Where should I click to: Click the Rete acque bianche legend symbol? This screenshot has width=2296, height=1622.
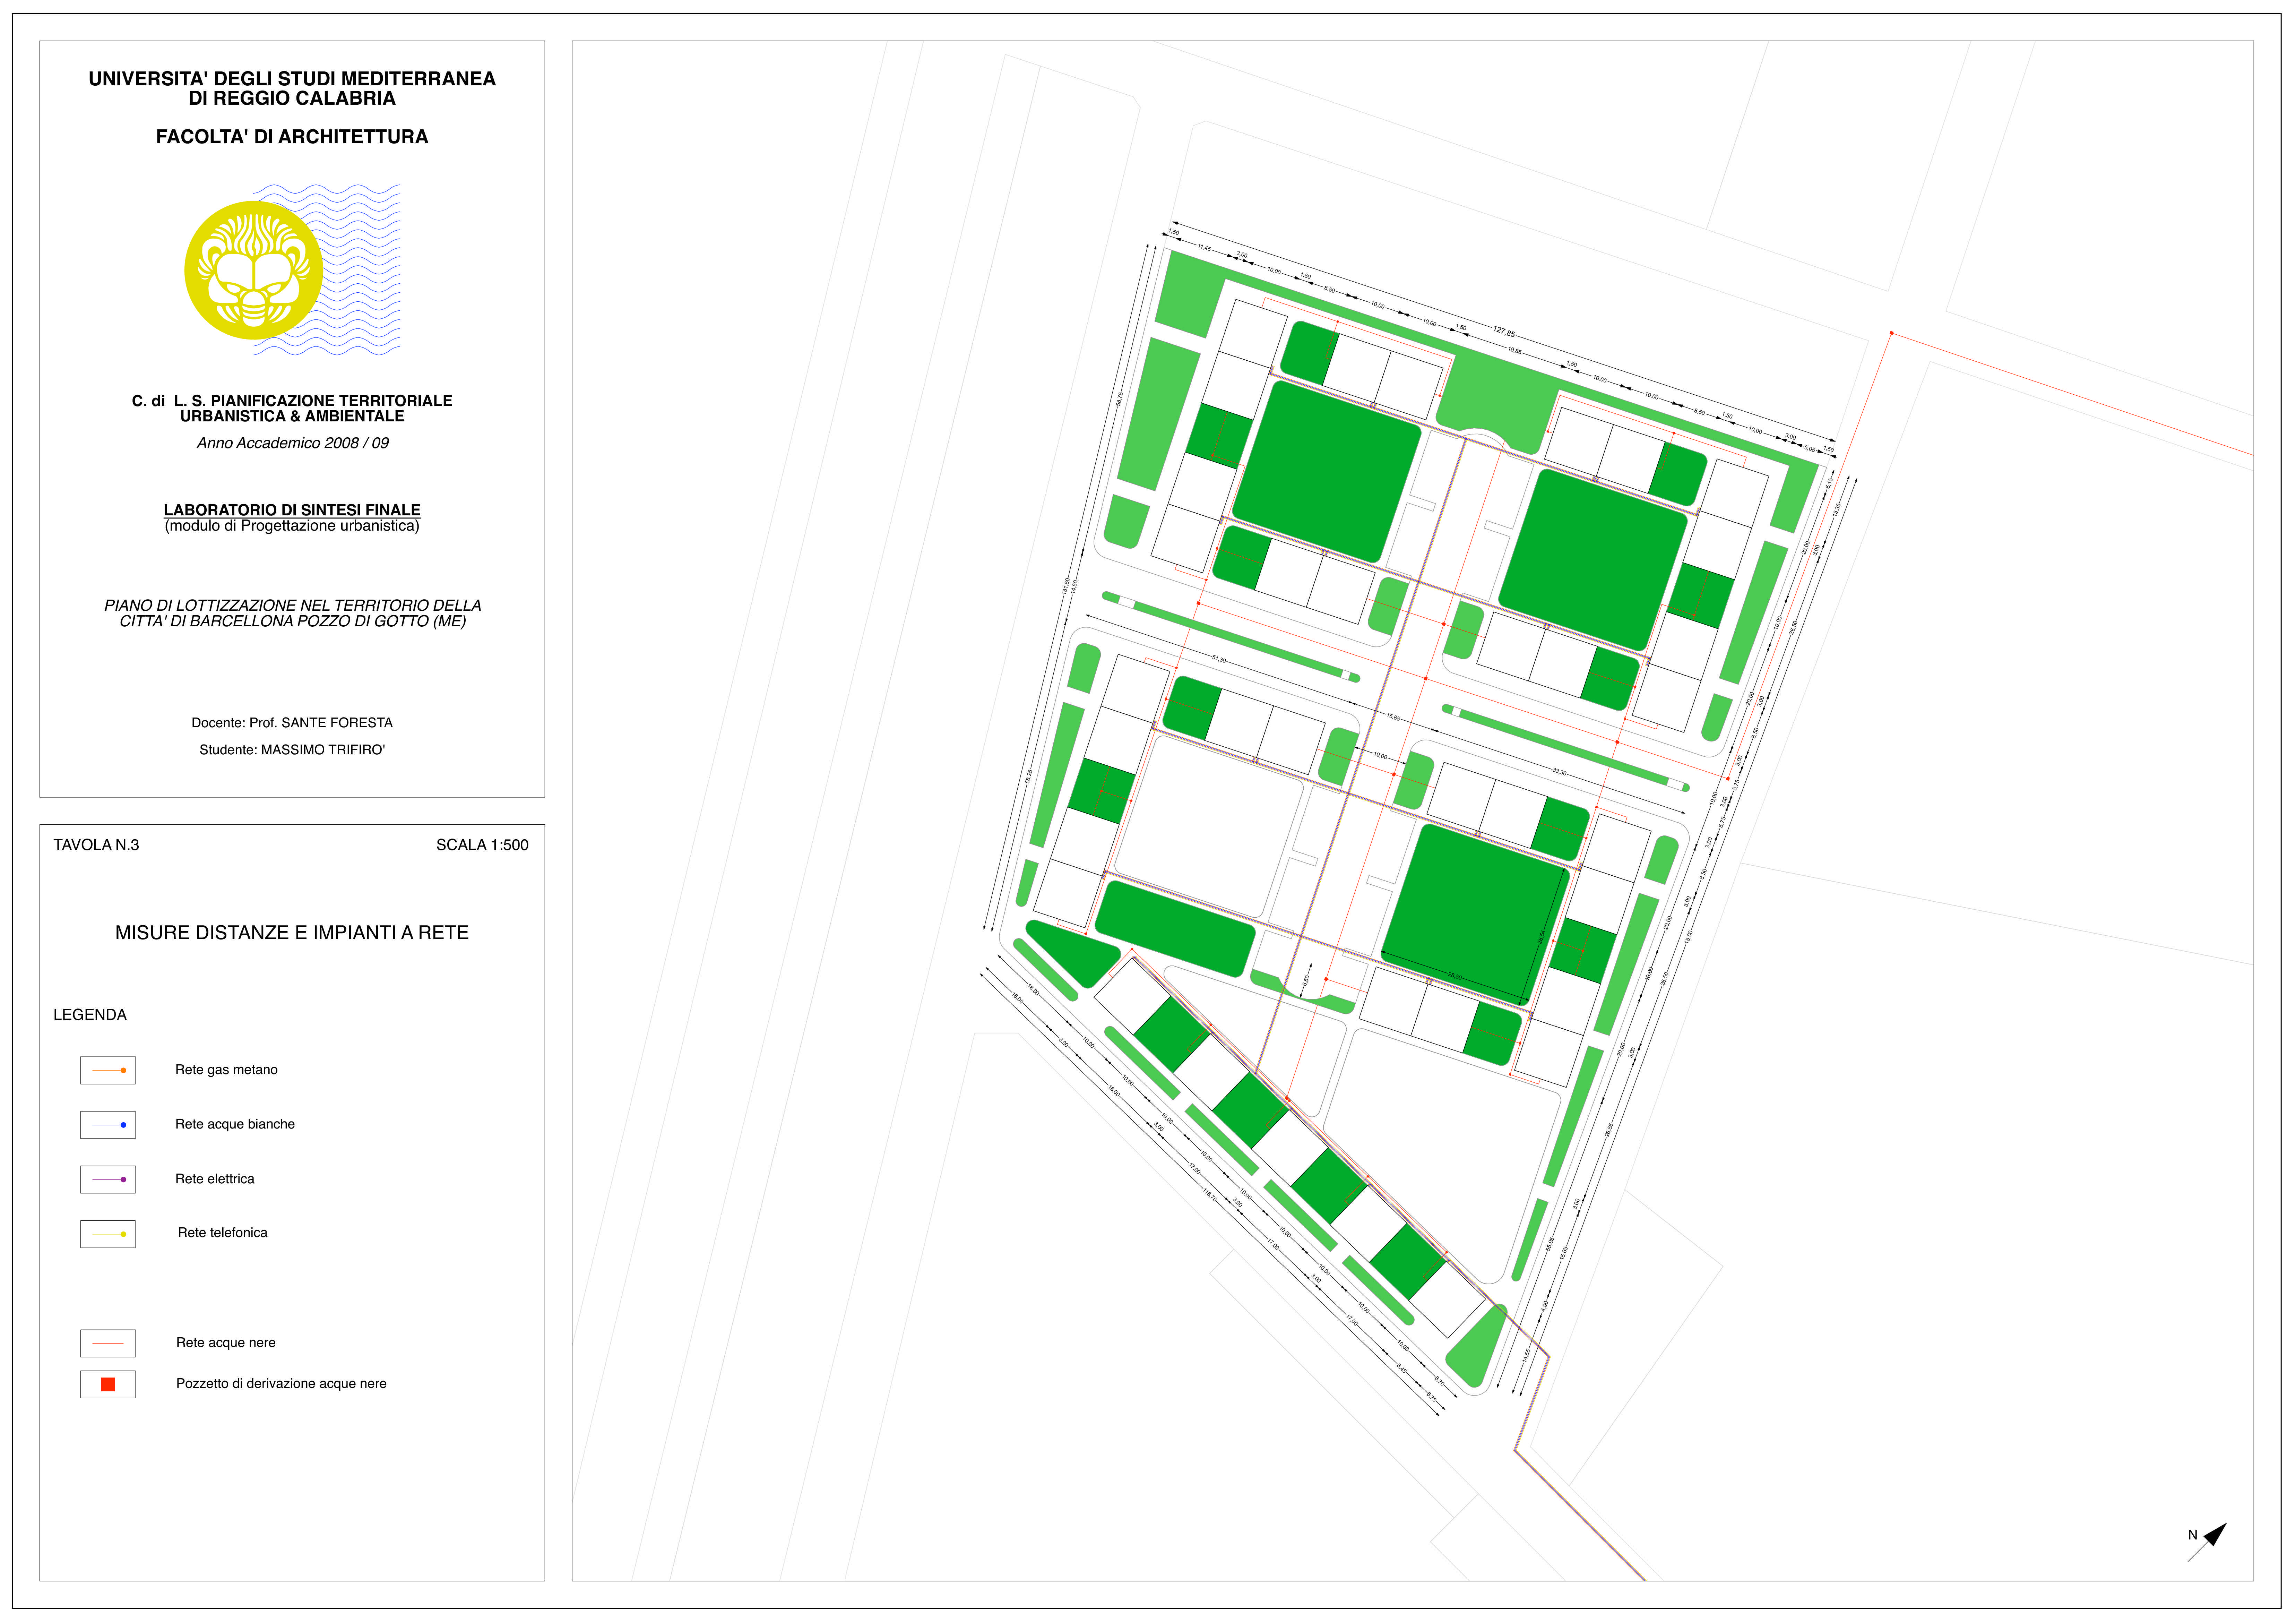click(108, 1125)
